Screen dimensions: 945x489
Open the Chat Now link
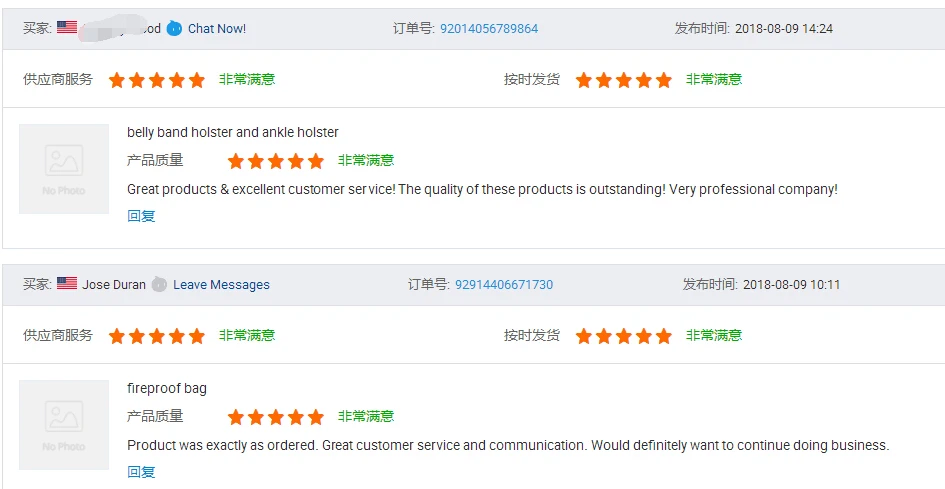(x=217, y=28)
